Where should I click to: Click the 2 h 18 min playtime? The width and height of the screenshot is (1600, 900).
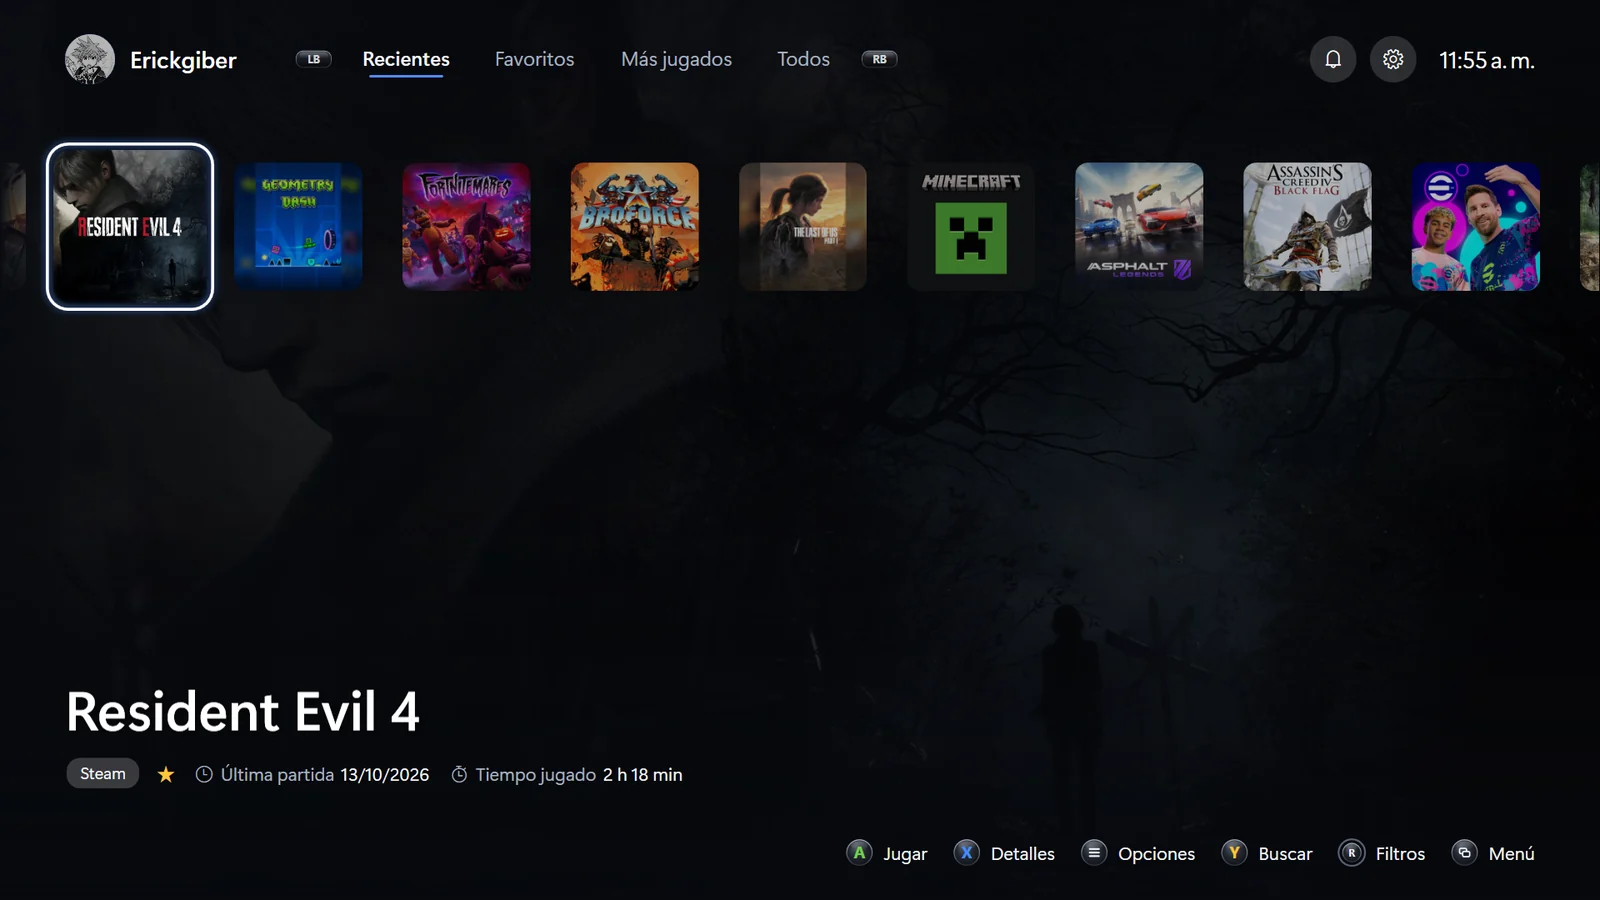click(x=643, y=775)
